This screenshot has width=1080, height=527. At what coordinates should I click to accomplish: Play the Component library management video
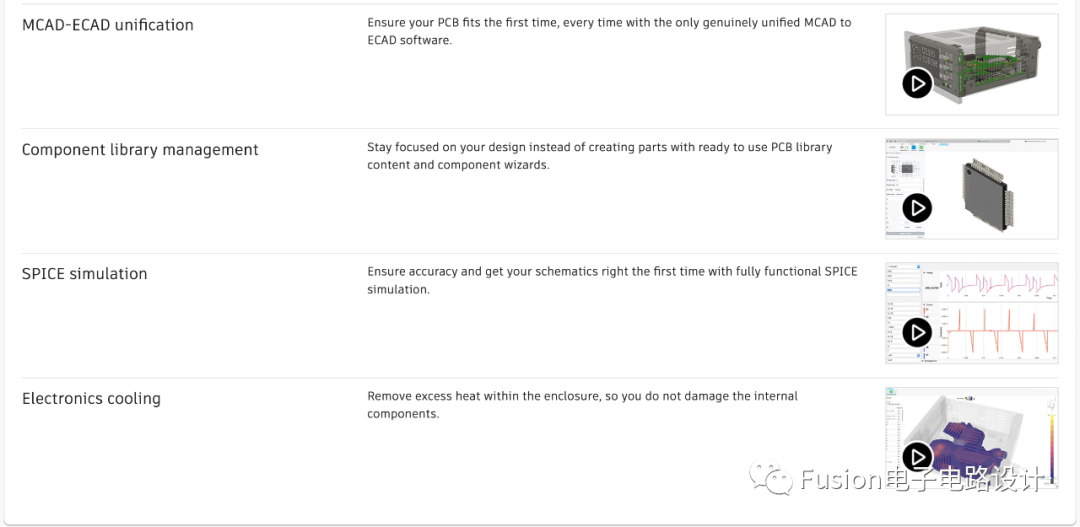click(917, 208)
